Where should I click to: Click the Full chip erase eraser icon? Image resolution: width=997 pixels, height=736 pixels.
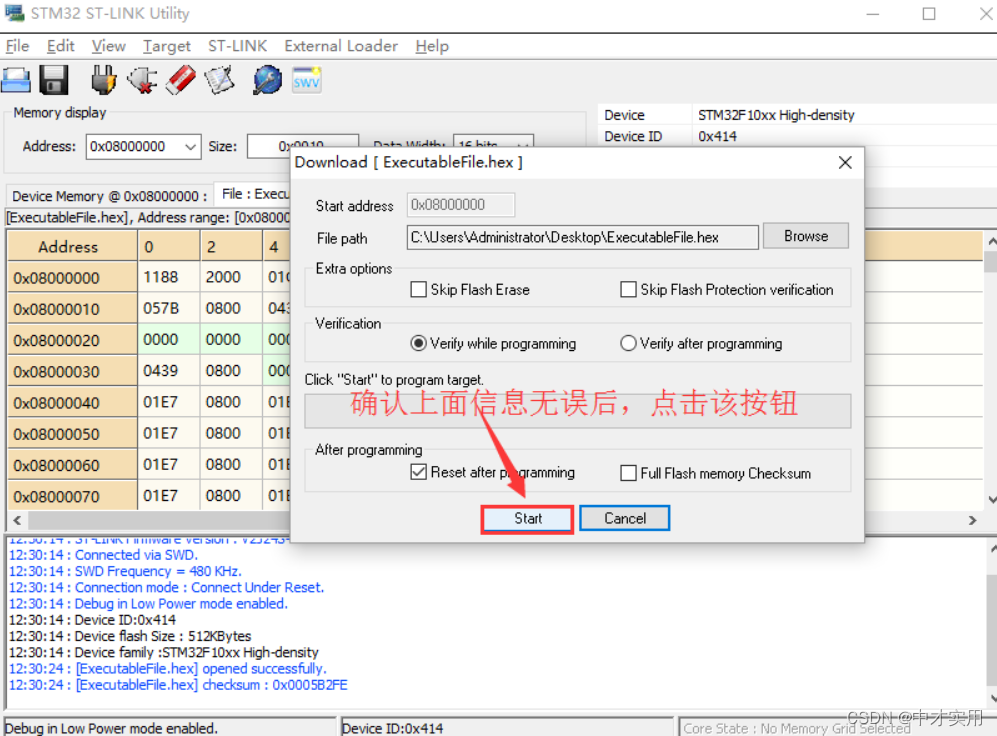point(181,81)
